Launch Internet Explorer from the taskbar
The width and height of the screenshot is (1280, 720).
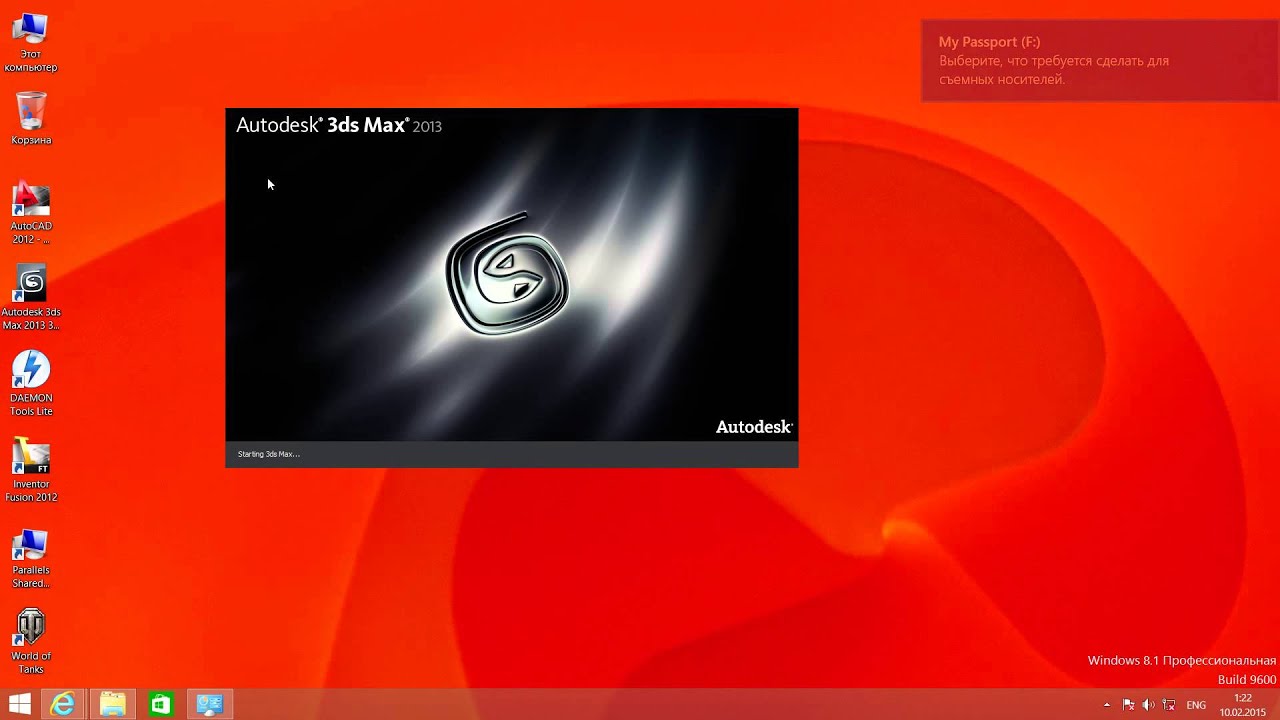[x=63, y=704]
